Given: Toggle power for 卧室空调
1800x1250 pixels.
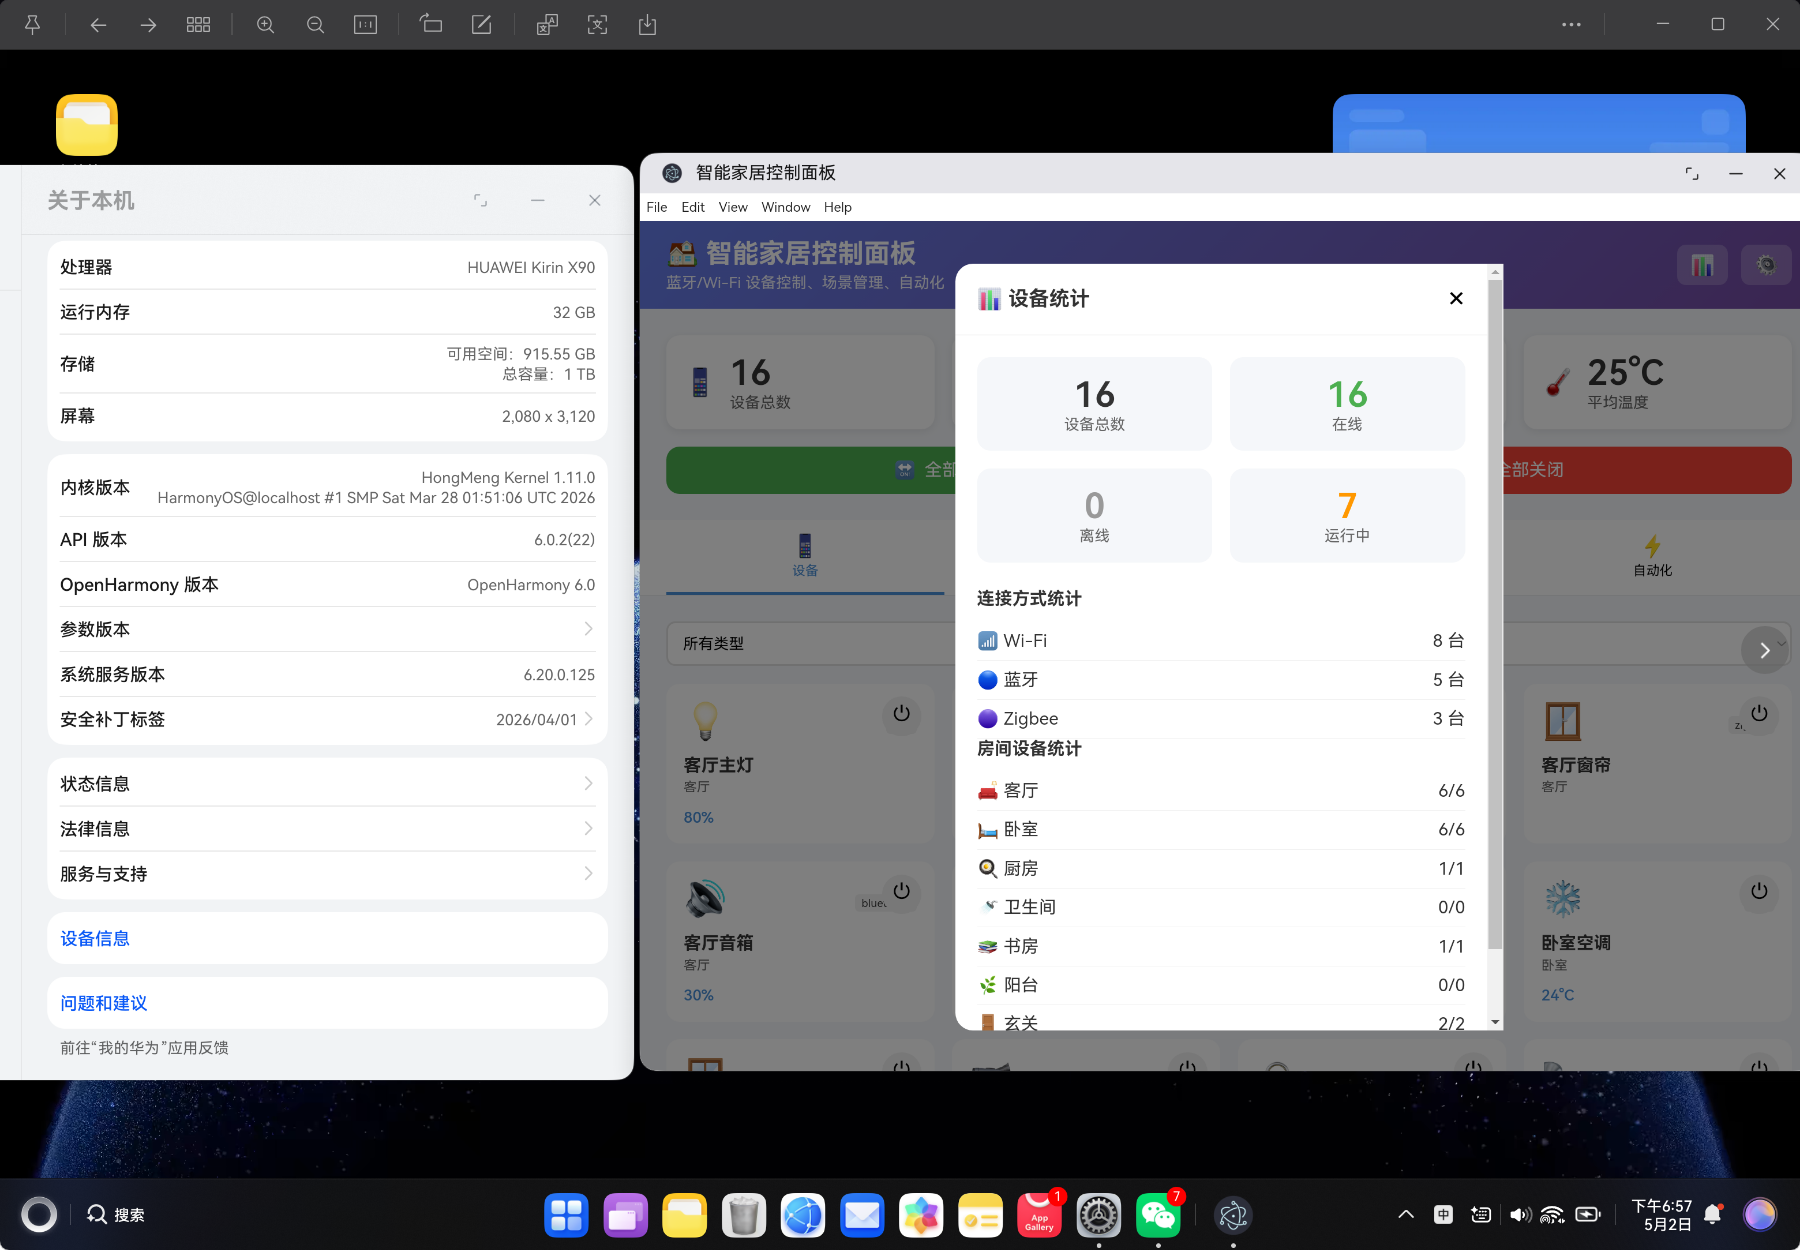Looking at the screenshot, I should coord(1759,891).
